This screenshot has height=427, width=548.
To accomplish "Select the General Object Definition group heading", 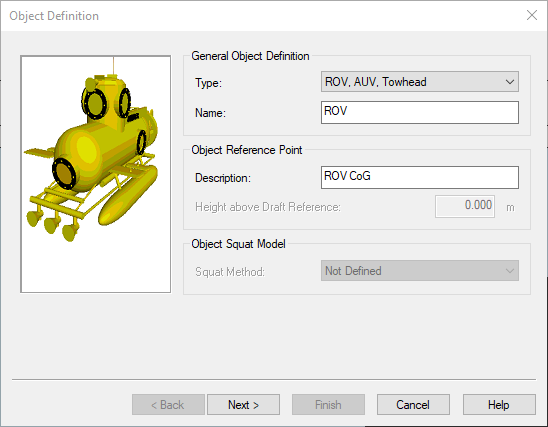I will [250, 56].
